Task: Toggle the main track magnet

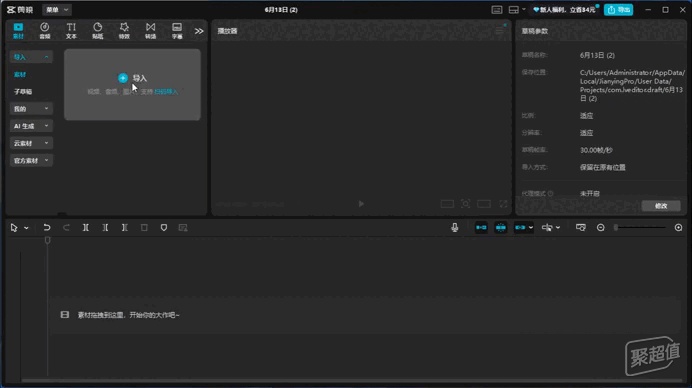Action: [481, 228]
